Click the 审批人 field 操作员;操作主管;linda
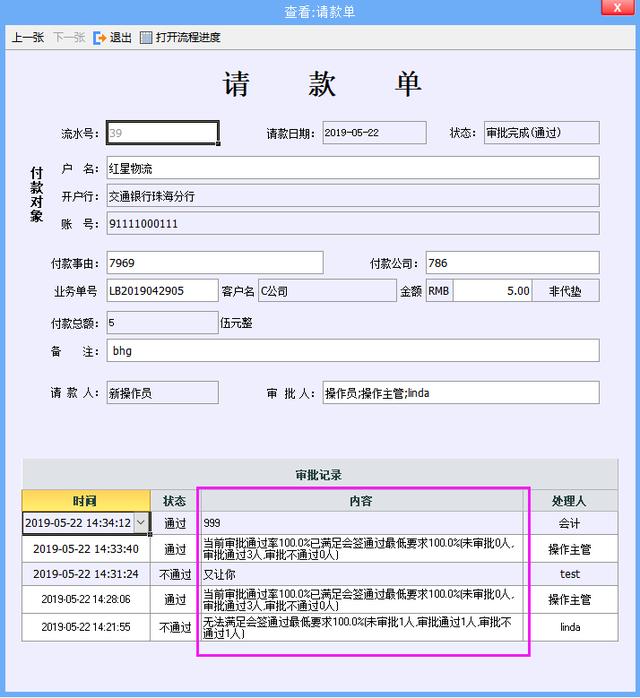Image resolution: width=640 pixels, height=698 pixels. (461, 393)
